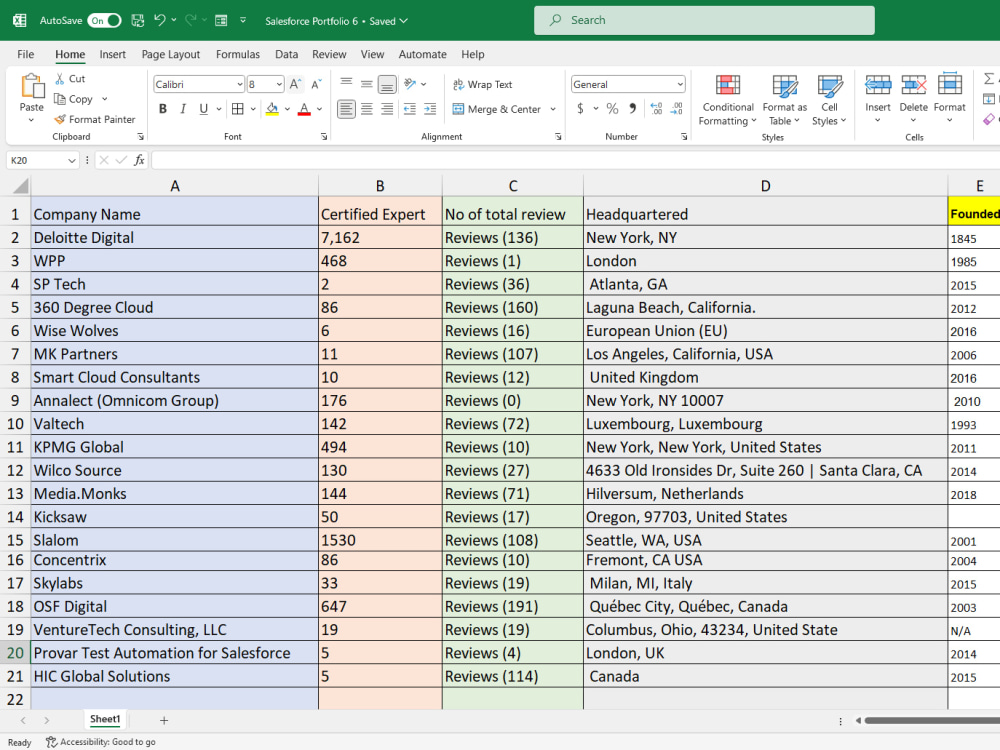
Task: Click the Insert Function fx icon
Action: pyautogui.click(x=138, y=161)
